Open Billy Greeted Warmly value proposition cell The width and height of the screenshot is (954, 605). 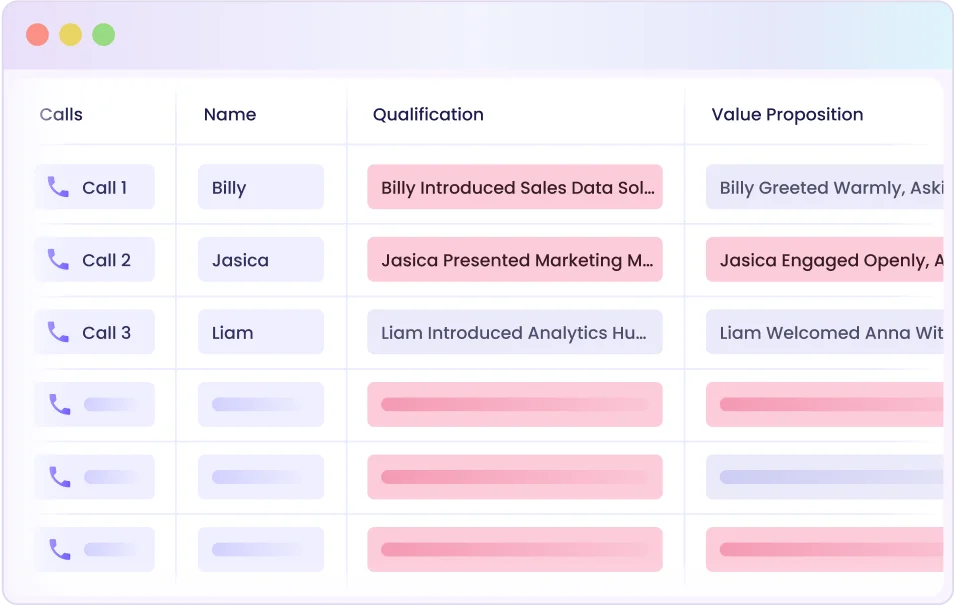pos(826,187)
